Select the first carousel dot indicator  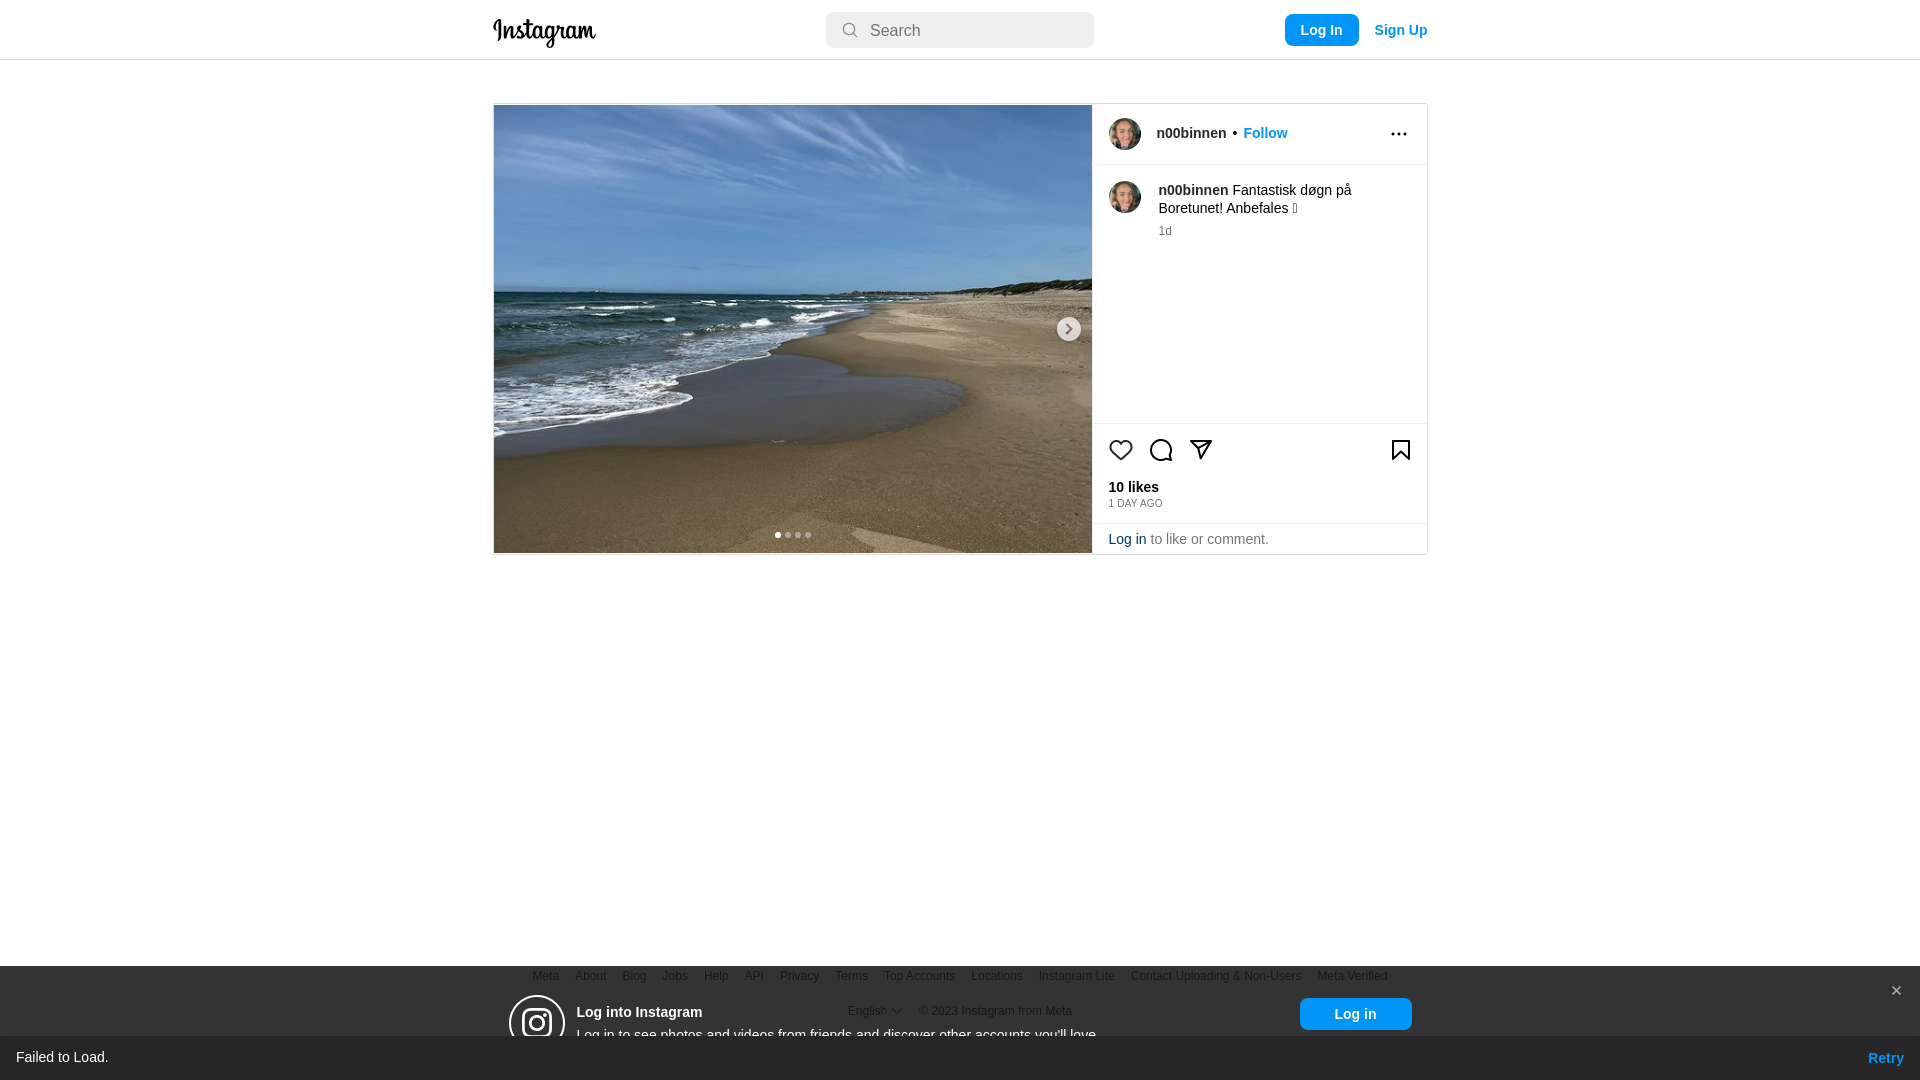point(778,535)
